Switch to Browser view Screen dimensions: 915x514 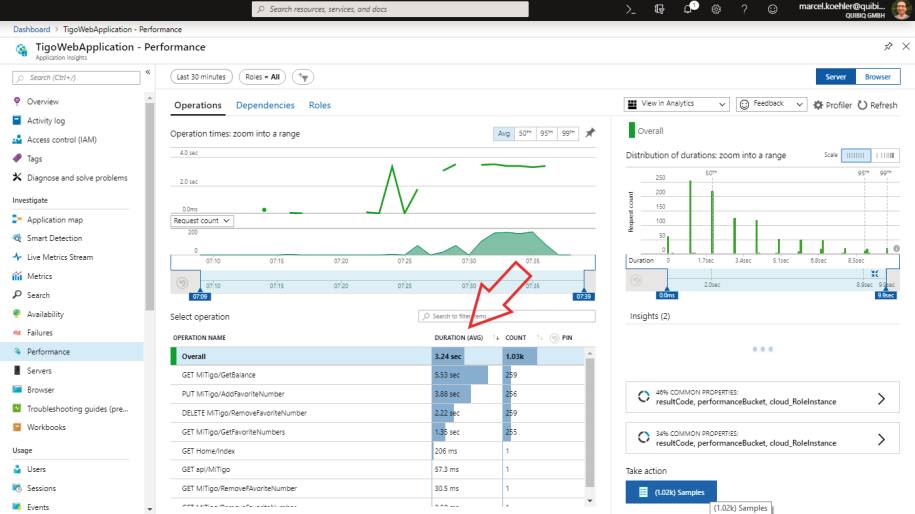878,76
